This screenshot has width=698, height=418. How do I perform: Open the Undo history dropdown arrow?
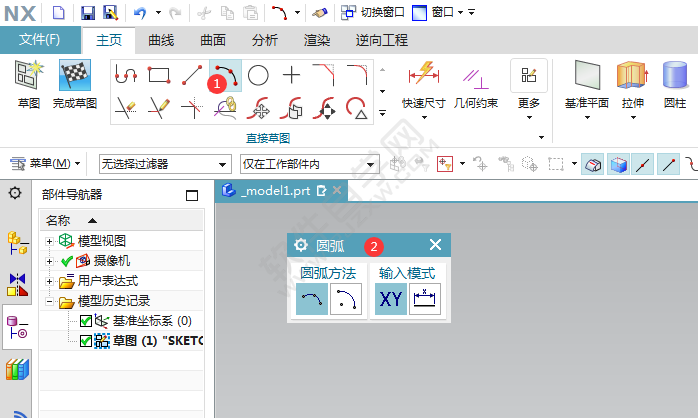coord(158,12)
